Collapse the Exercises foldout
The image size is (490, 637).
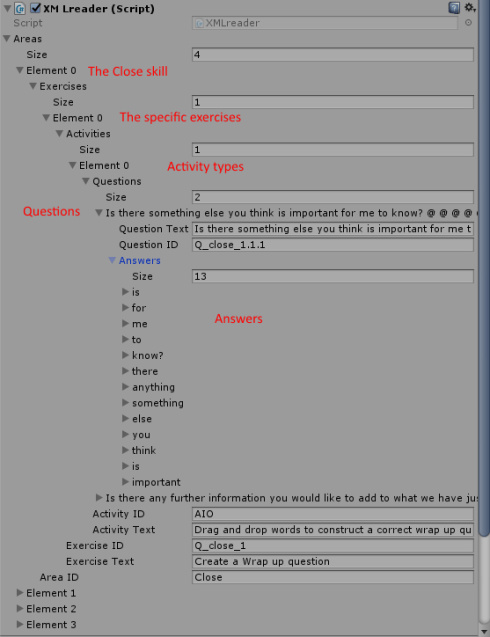(33, 86)
